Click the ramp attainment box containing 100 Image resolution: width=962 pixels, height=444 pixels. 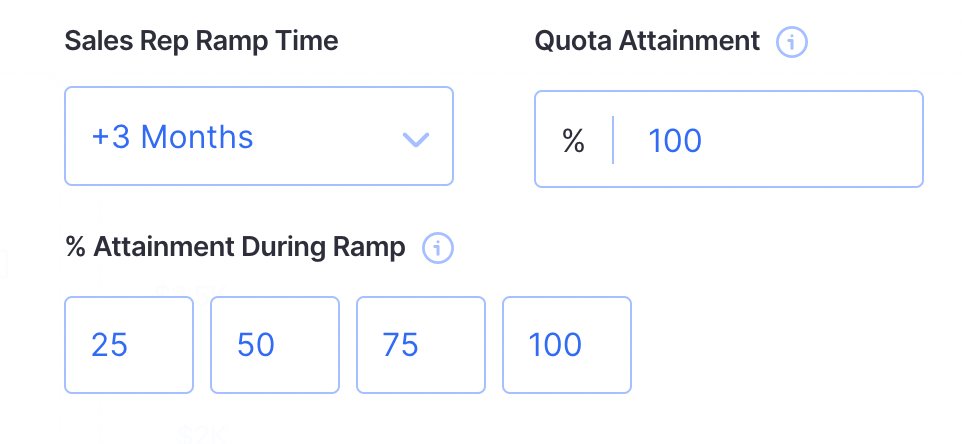pyautogui.click(x=567, y=345)
